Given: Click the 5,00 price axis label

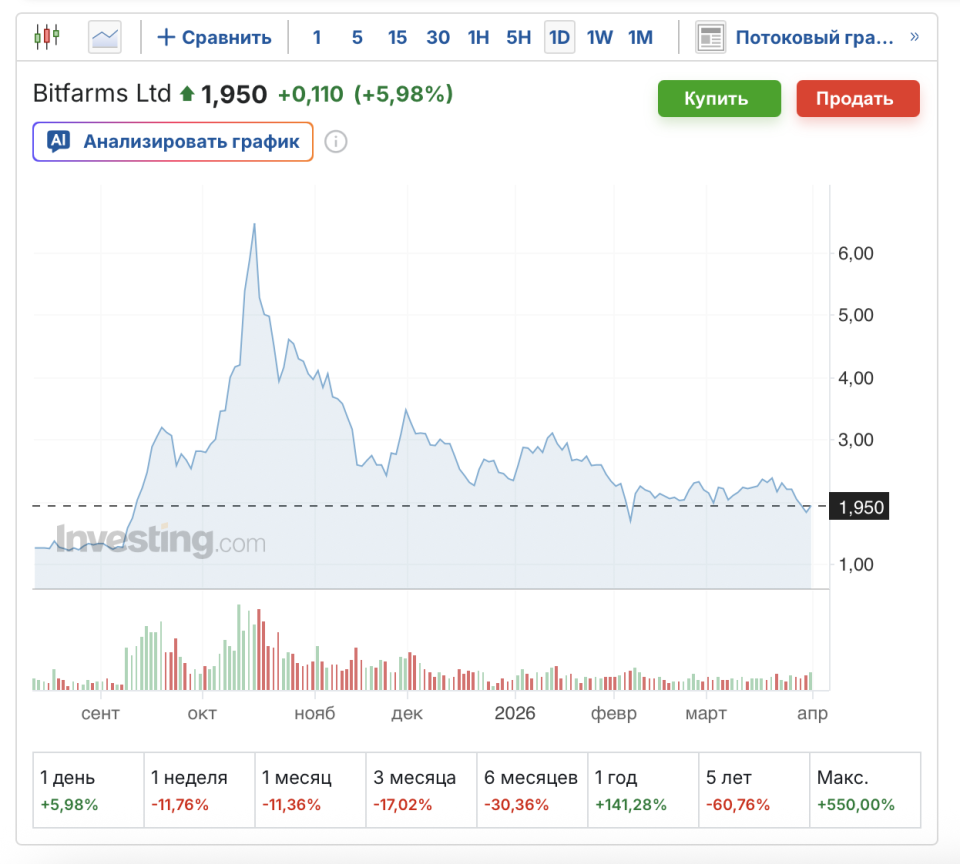Looking at the screenshot, I should pos(855,315).
